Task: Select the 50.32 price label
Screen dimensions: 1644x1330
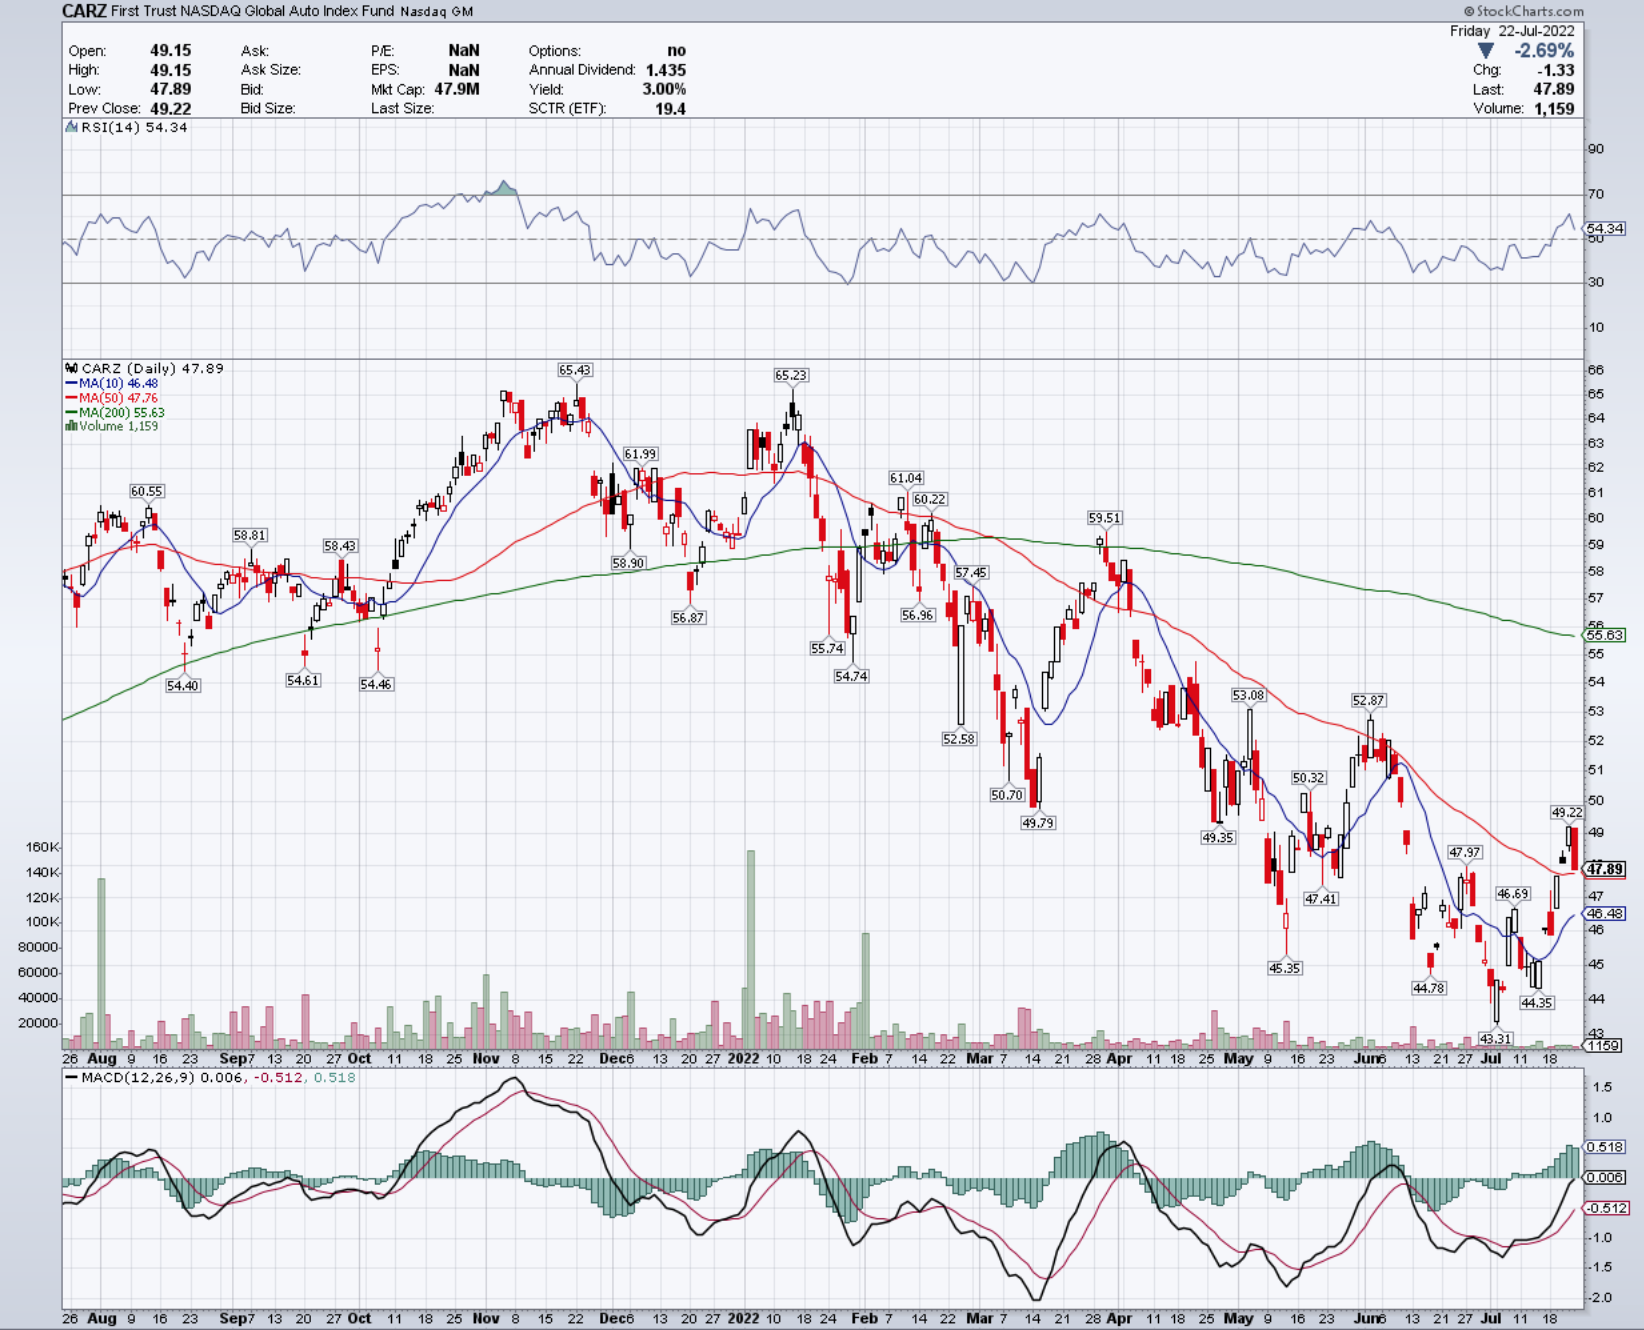Action: click(x=1308, y=778)
